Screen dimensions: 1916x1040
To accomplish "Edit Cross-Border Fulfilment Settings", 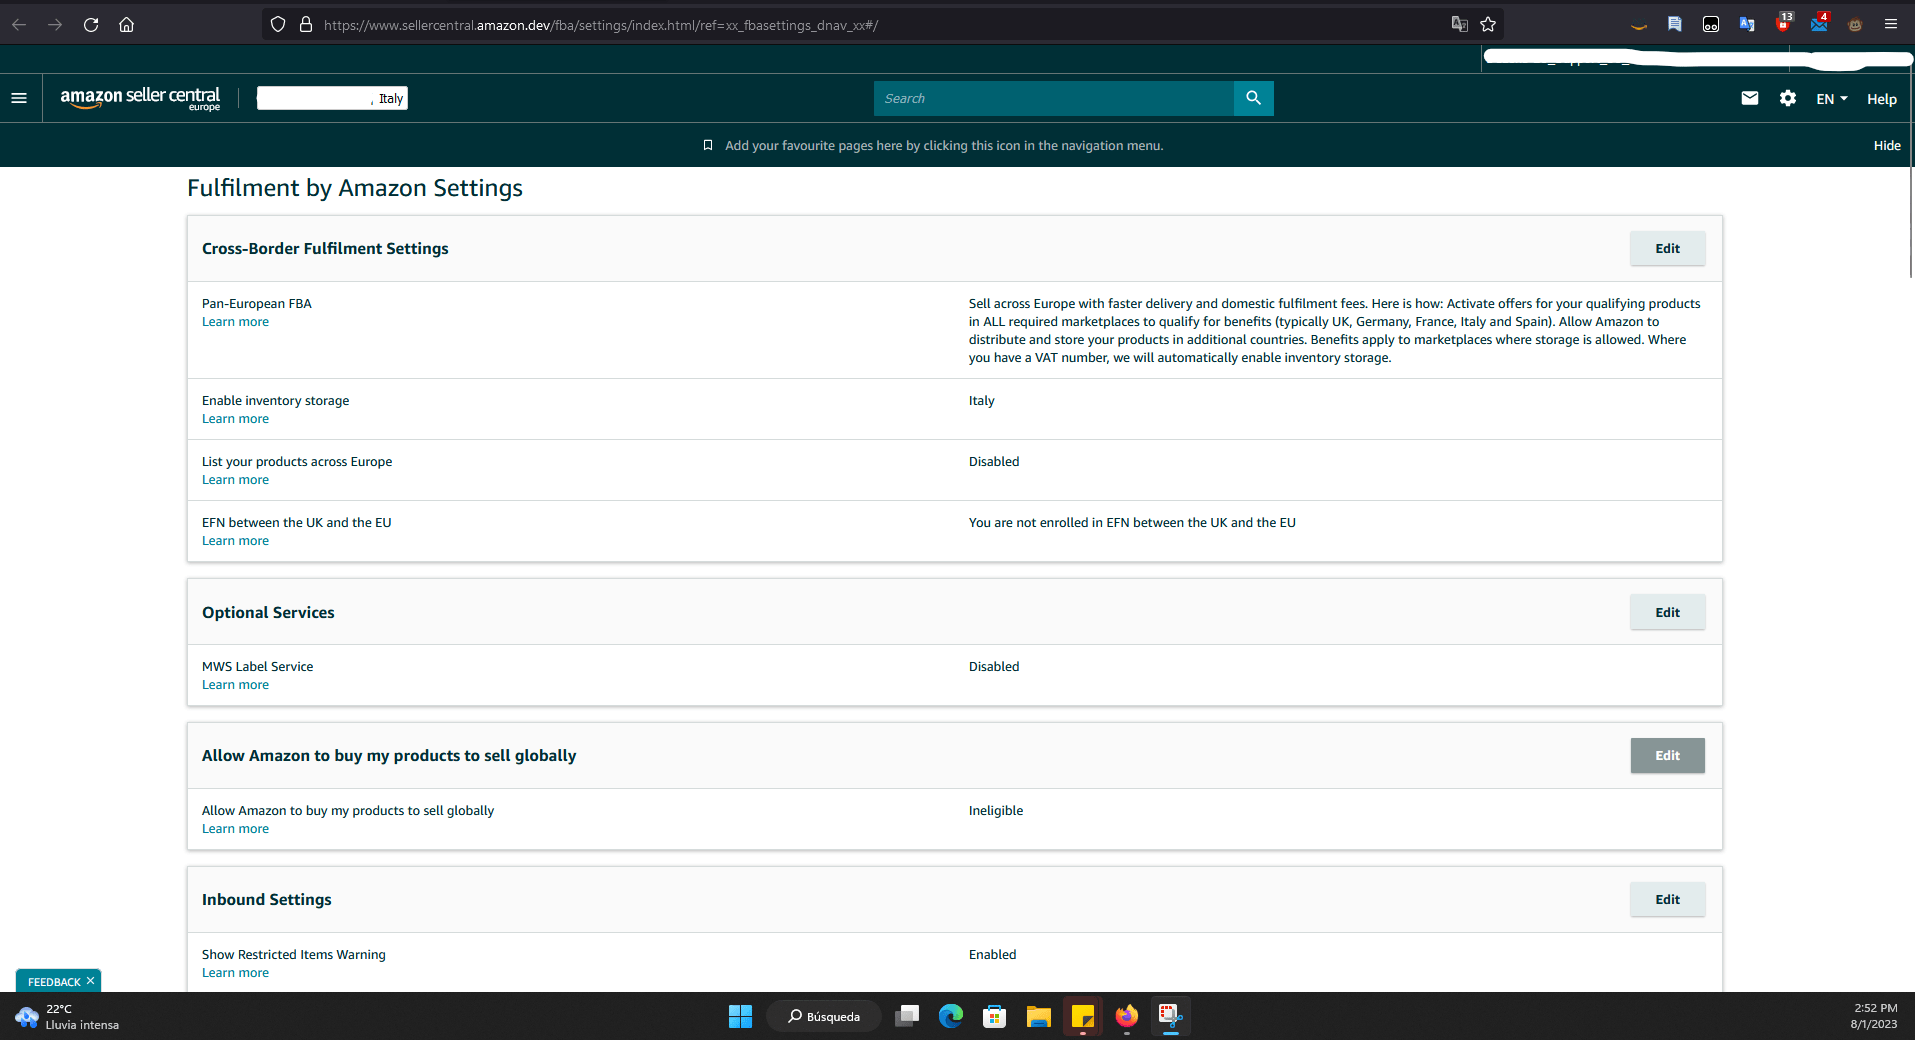I will [1667, 249].
